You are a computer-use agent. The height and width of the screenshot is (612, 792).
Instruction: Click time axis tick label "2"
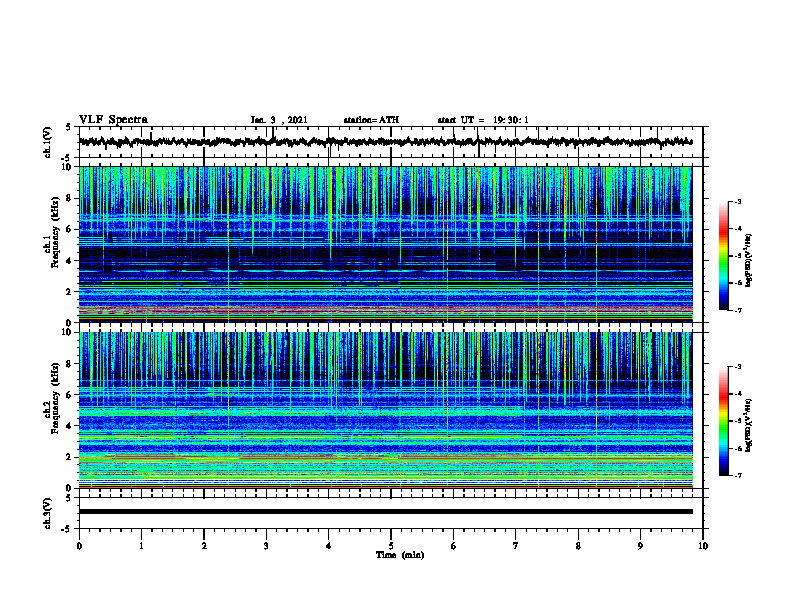coord(204,546)
